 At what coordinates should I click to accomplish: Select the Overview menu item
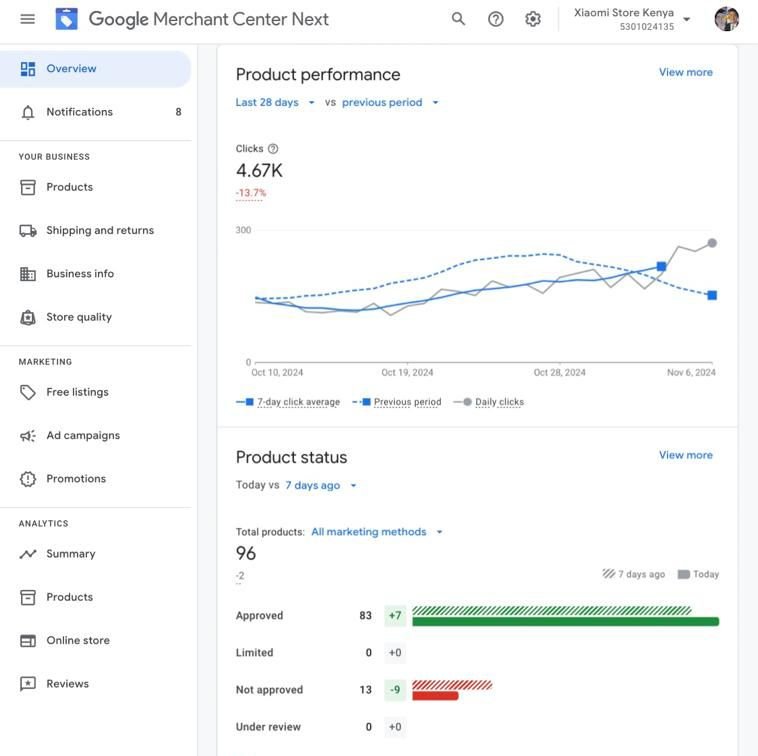pos(95,69)
